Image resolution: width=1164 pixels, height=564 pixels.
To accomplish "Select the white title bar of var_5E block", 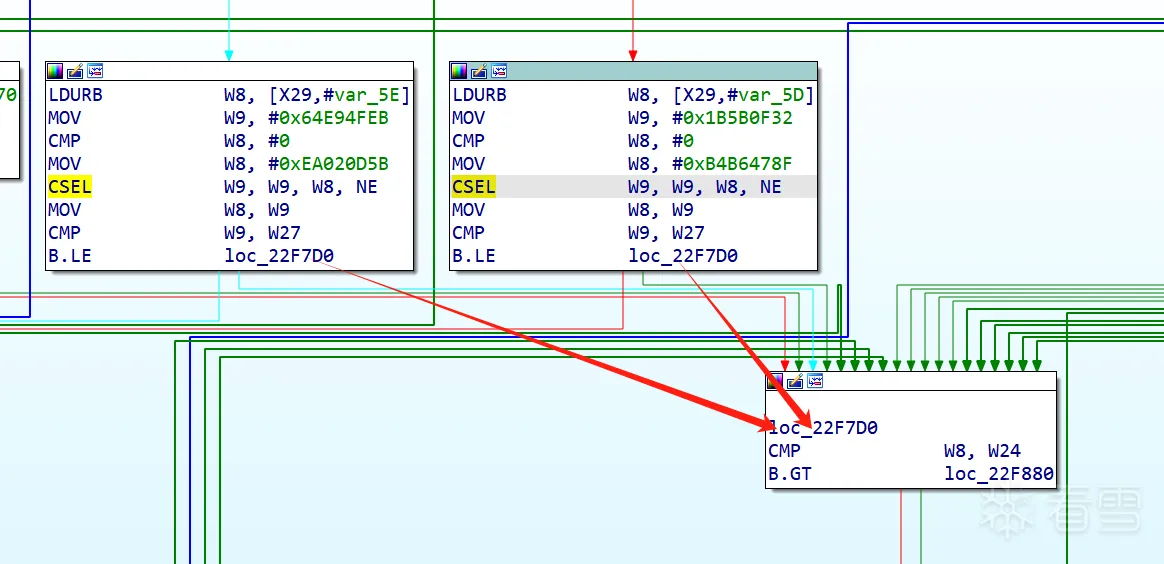I will (x=229, y=71).
